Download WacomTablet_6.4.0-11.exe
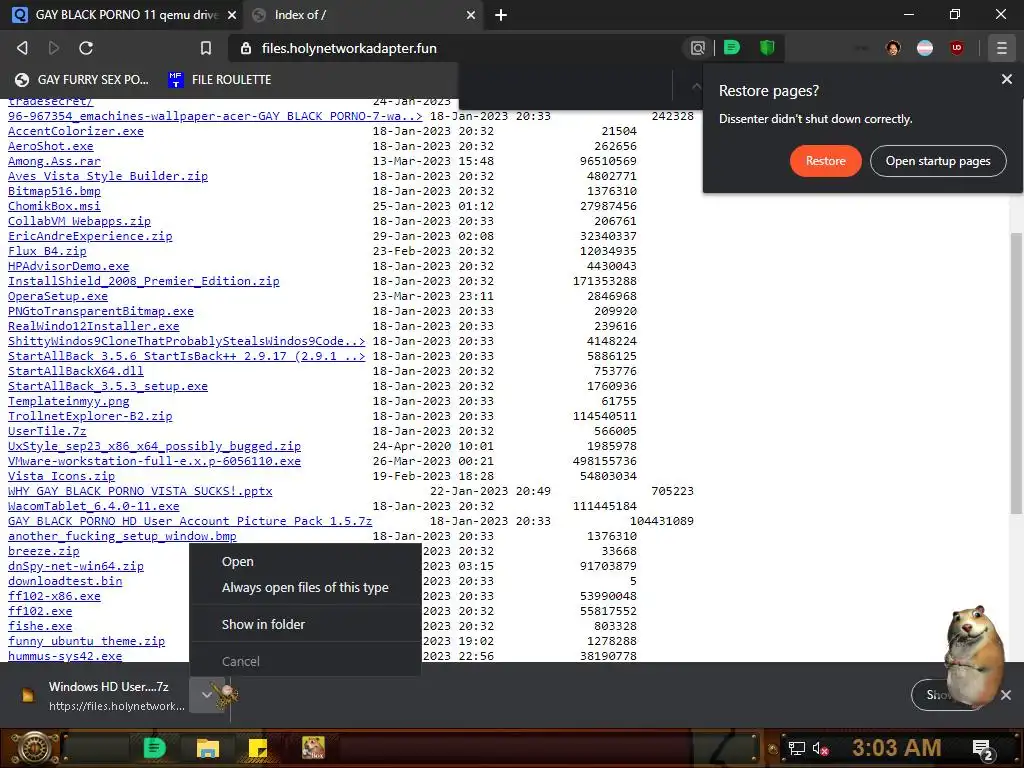Viewport: 1024px width, 768px height. [93, 506]
